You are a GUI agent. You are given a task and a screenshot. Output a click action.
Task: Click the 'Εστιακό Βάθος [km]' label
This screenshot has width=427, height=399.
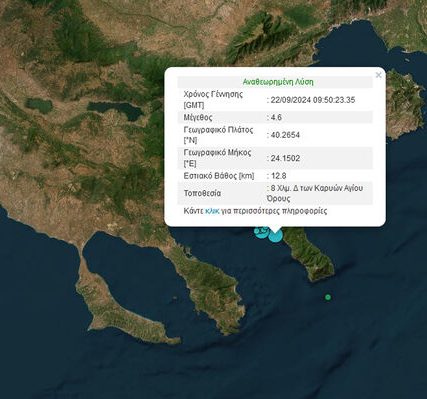(219, 176)
